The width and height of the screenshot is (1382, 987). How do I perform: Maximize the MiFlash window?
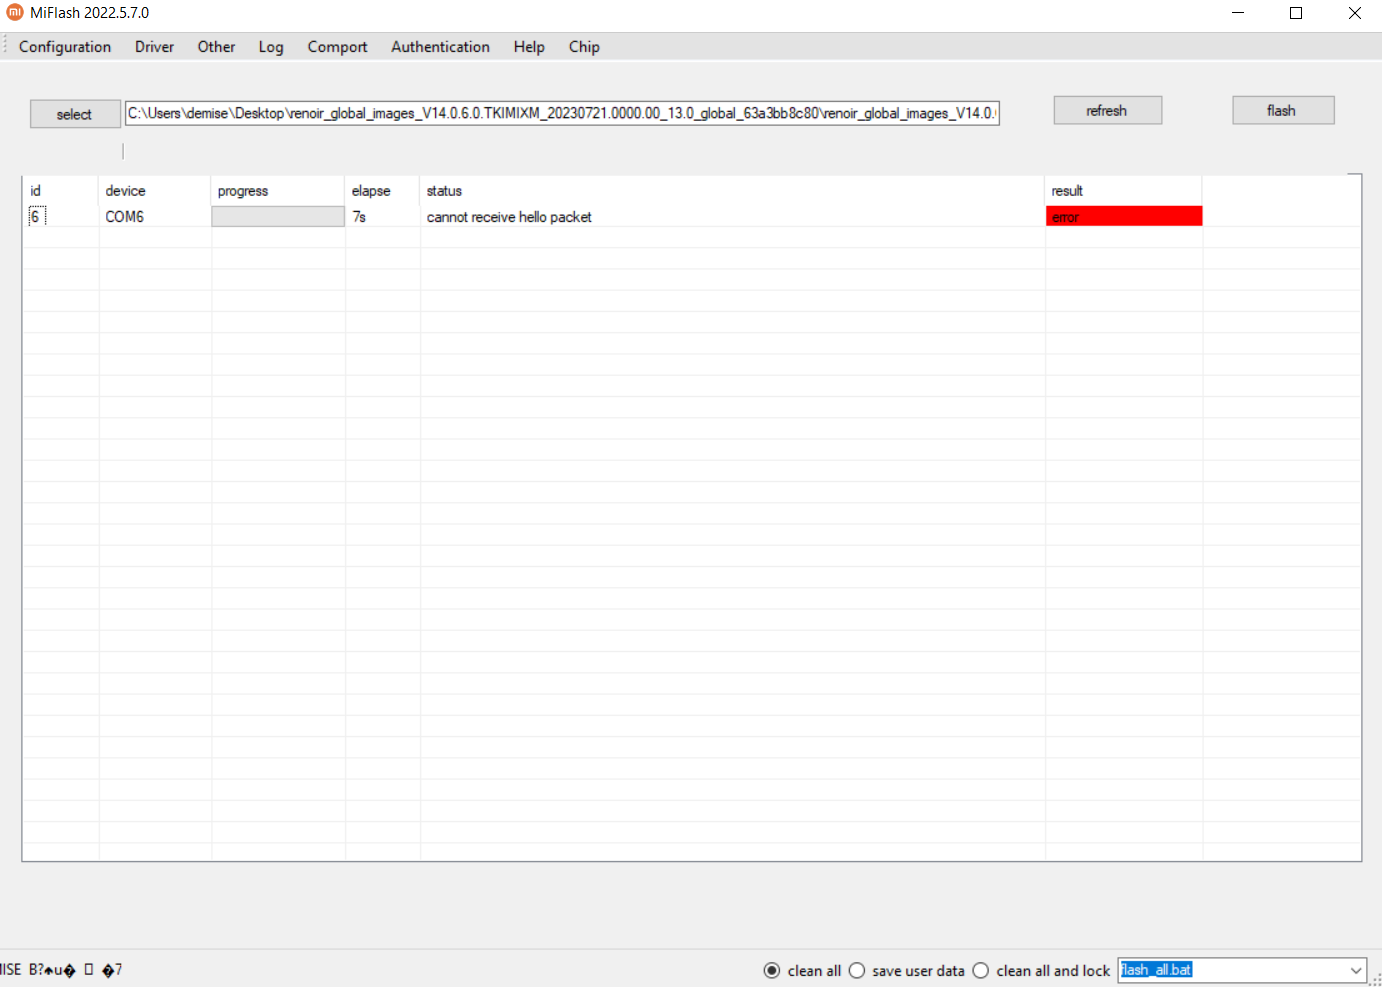(1296, 13)
